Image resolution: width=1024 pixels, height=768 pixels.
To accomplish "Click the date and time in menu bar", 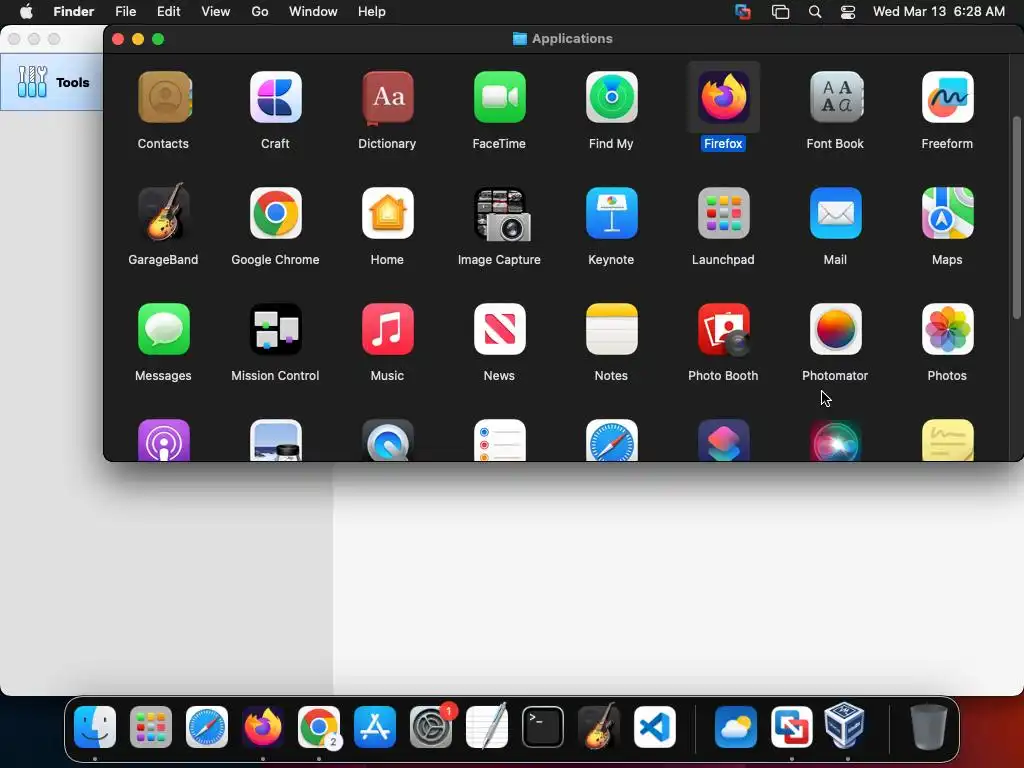I will 938,12.
